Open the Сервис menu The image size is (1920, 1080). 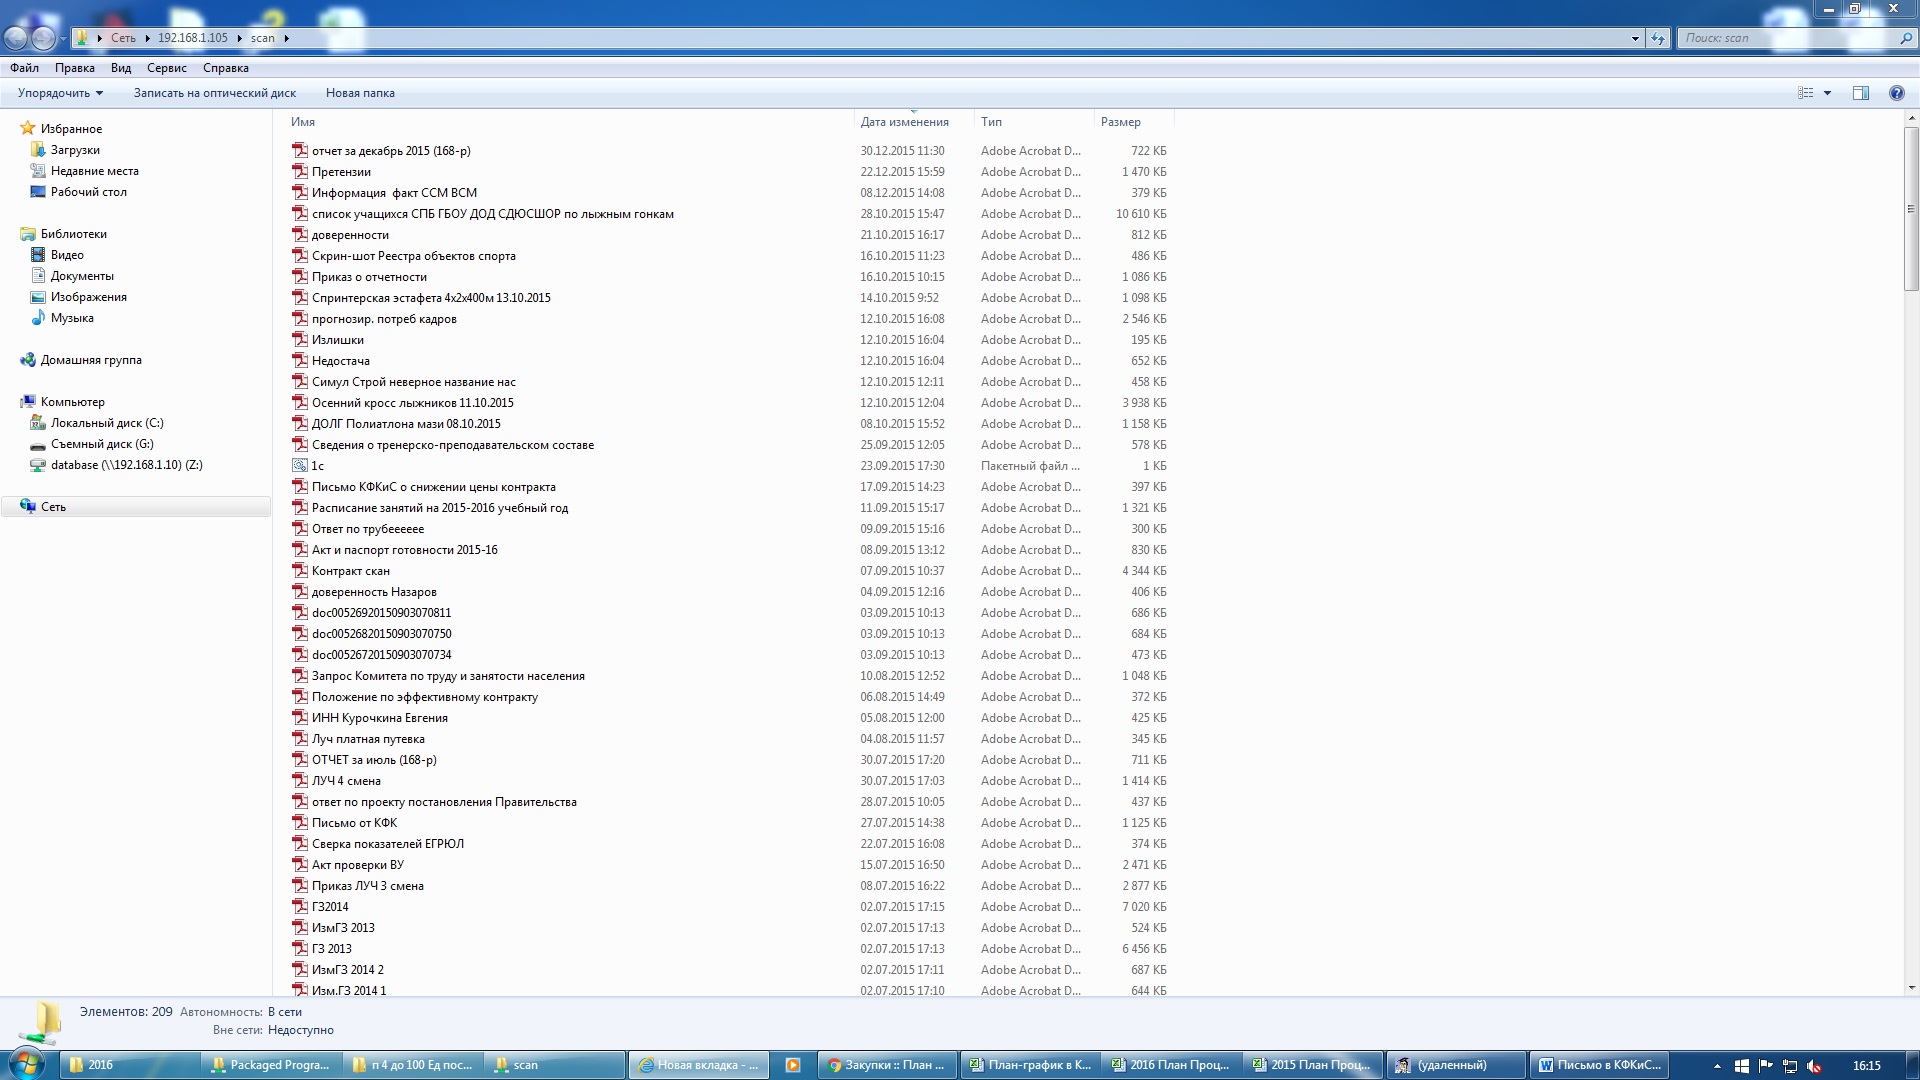point(166,68)
